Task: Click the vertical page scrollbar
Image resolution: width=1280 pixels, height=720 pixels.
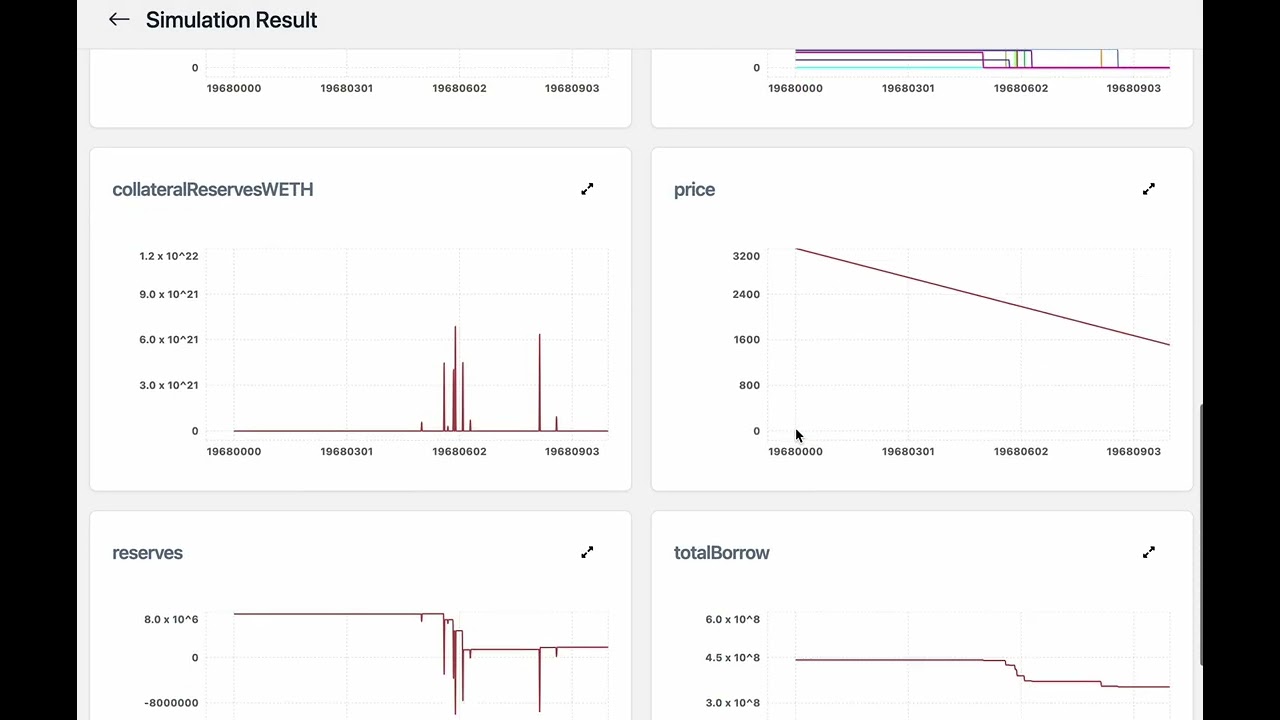Action: [x=1203, y=534]
